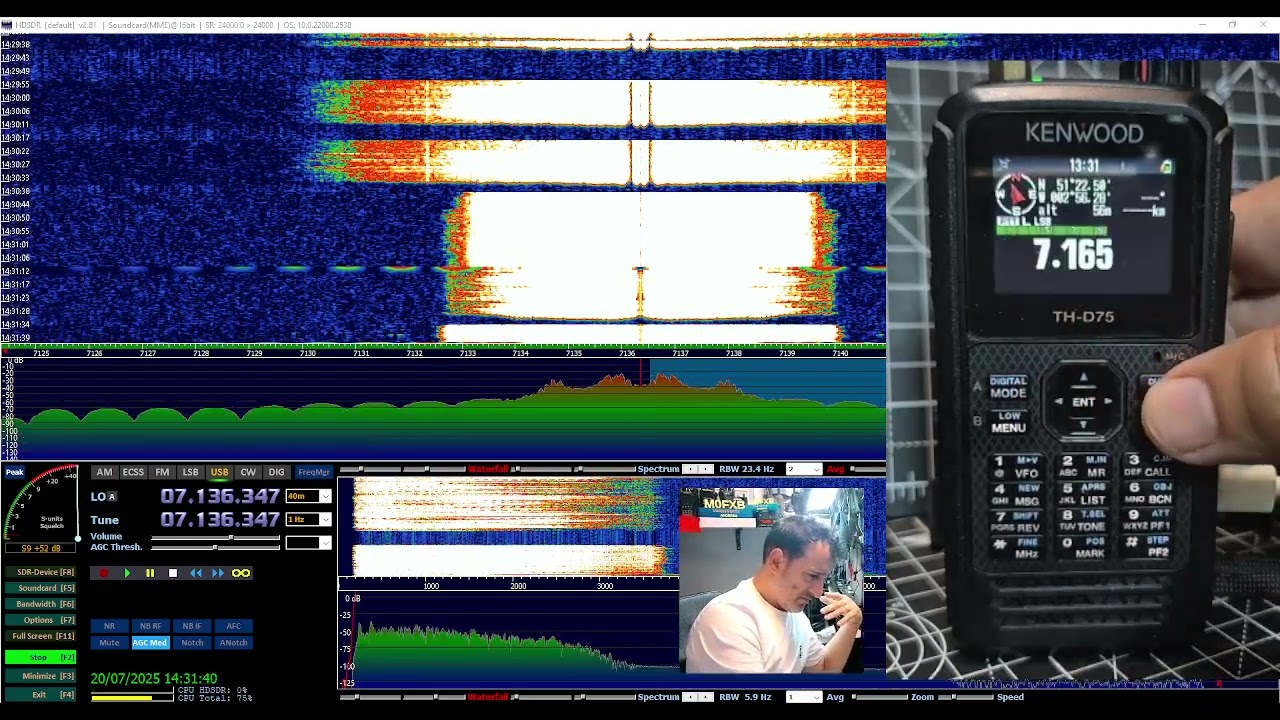Mute the audio output
The height and width of the screenshot is (720, 1280).
(109, 643)
